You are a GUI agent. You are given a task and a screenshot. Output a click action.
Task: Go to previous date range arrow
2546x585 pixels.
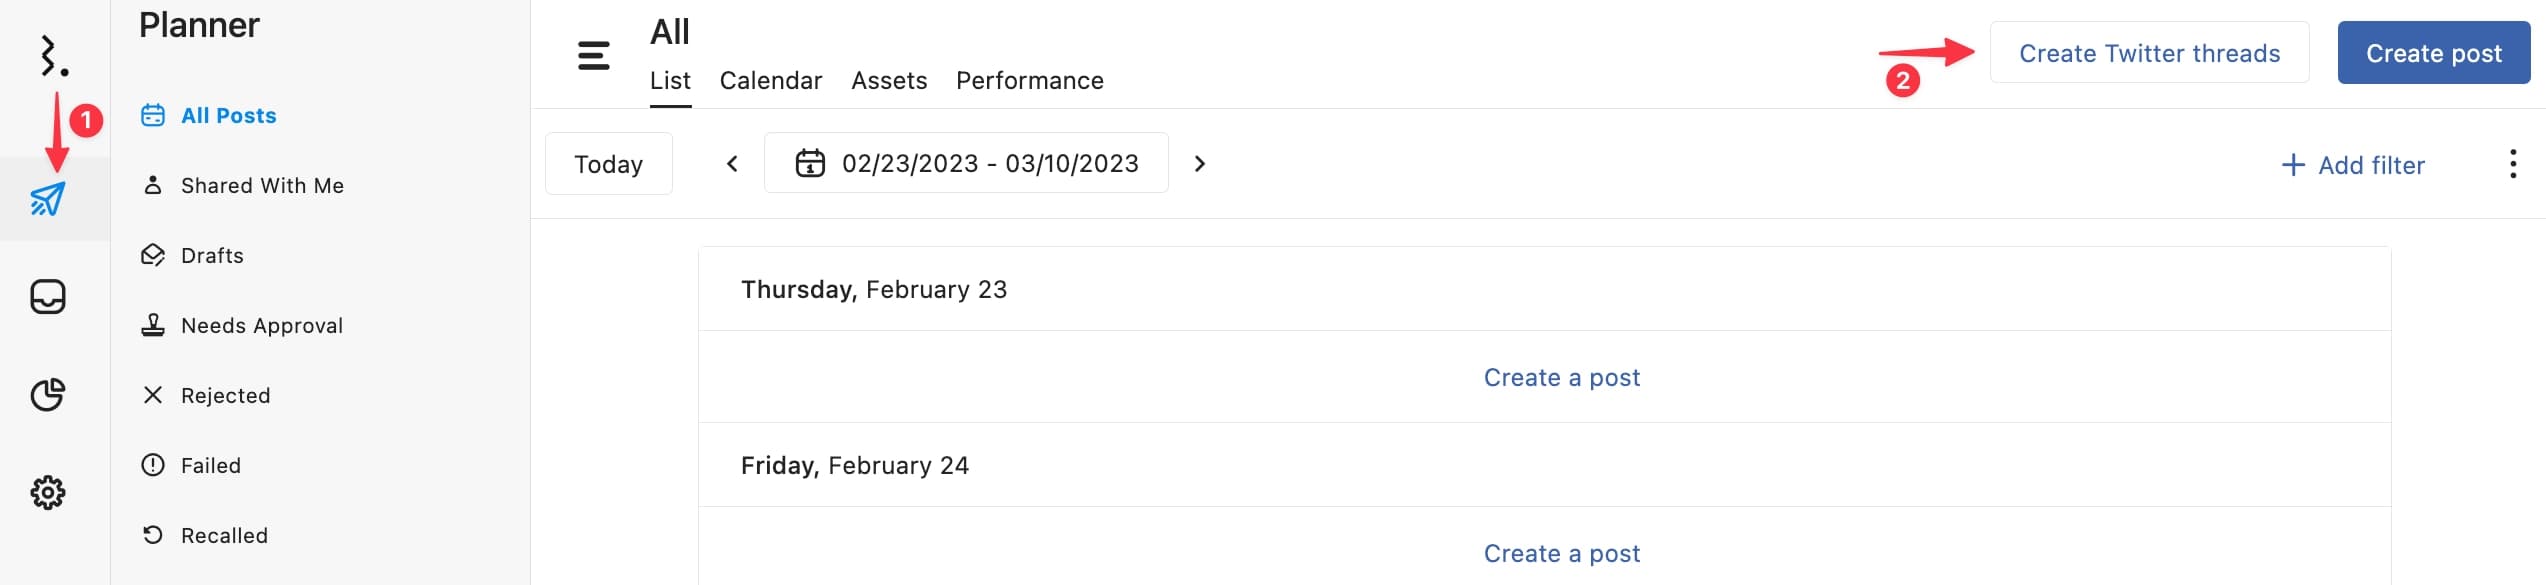click(x=732, y=164)
